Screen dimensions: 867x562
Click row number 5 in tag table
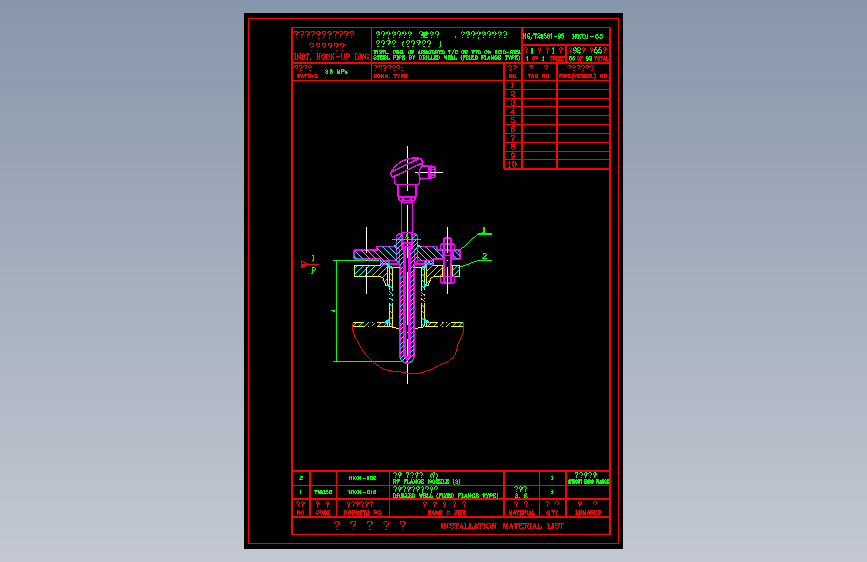[513, 120]
